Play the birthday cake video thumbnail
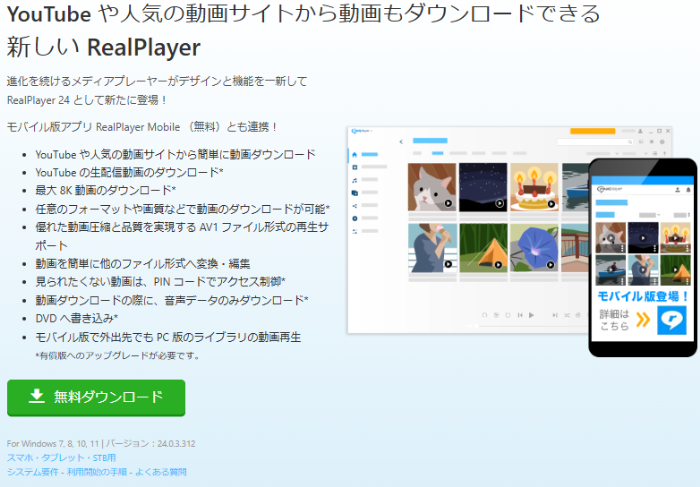This screenshot has height=487, width=700. 534,187
